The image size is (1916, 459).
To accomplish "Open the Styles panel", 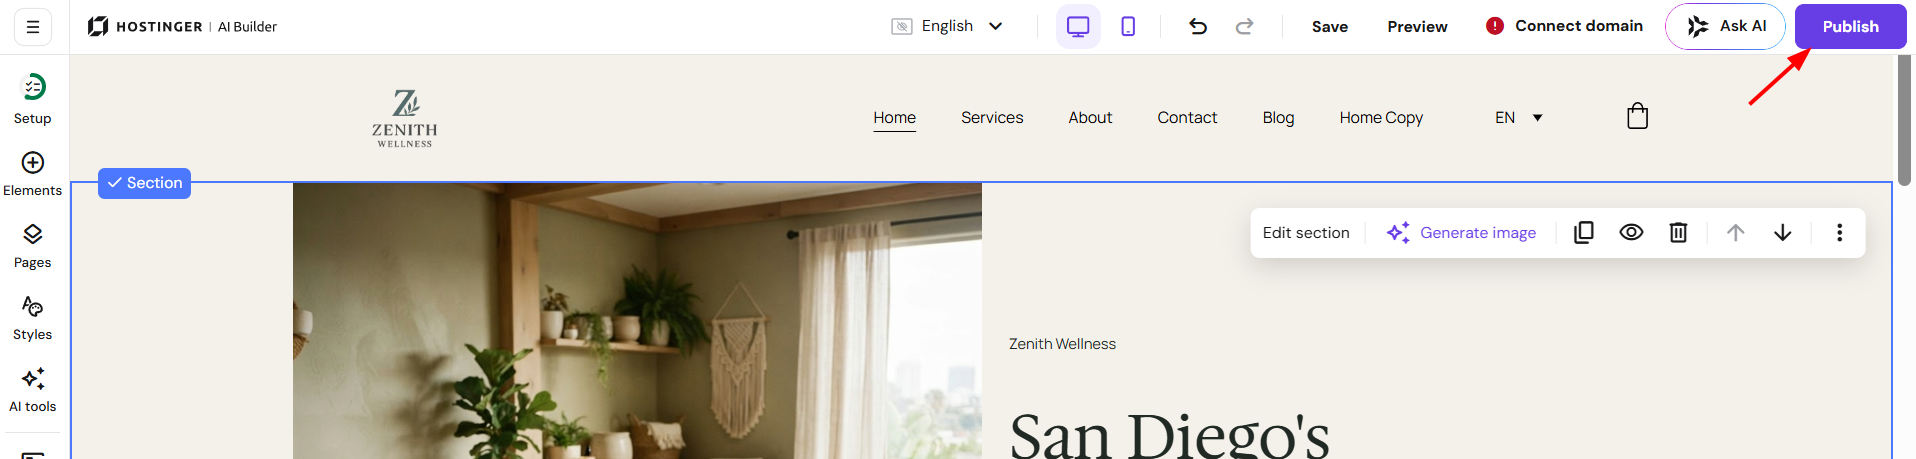I will pos(33,318).
